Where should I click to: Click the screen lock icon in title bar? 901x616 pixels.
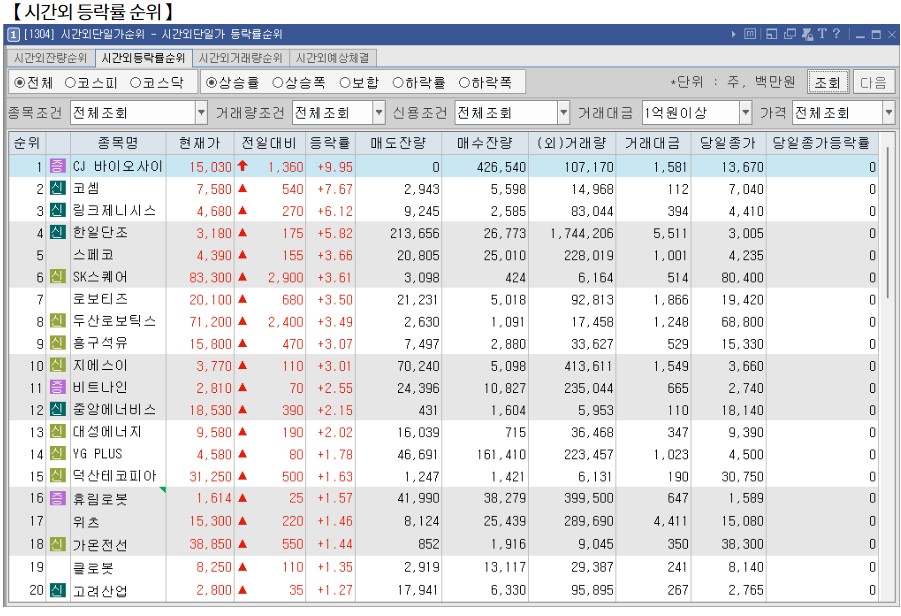(x=807, y=33)
